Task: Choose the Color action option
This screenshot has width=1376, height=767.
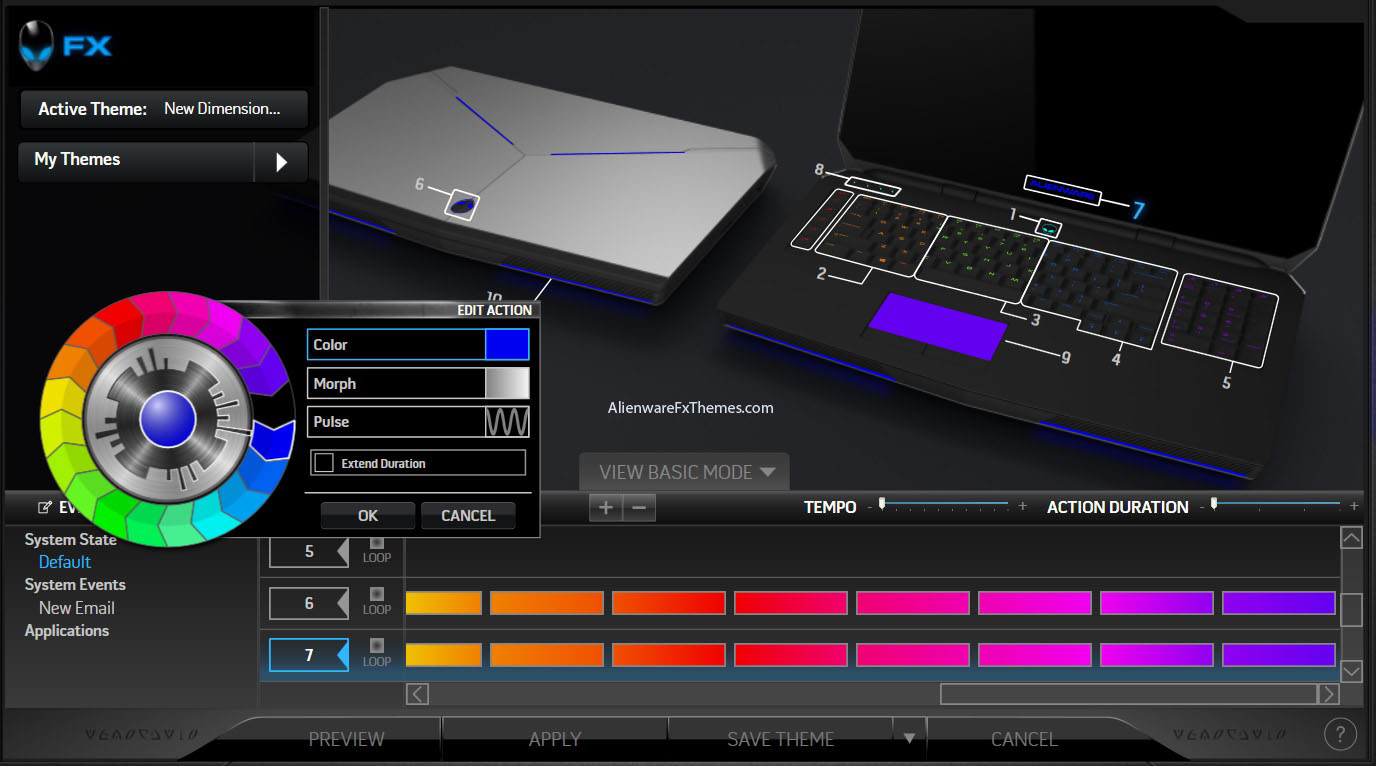Action: [x=418, y=344]
